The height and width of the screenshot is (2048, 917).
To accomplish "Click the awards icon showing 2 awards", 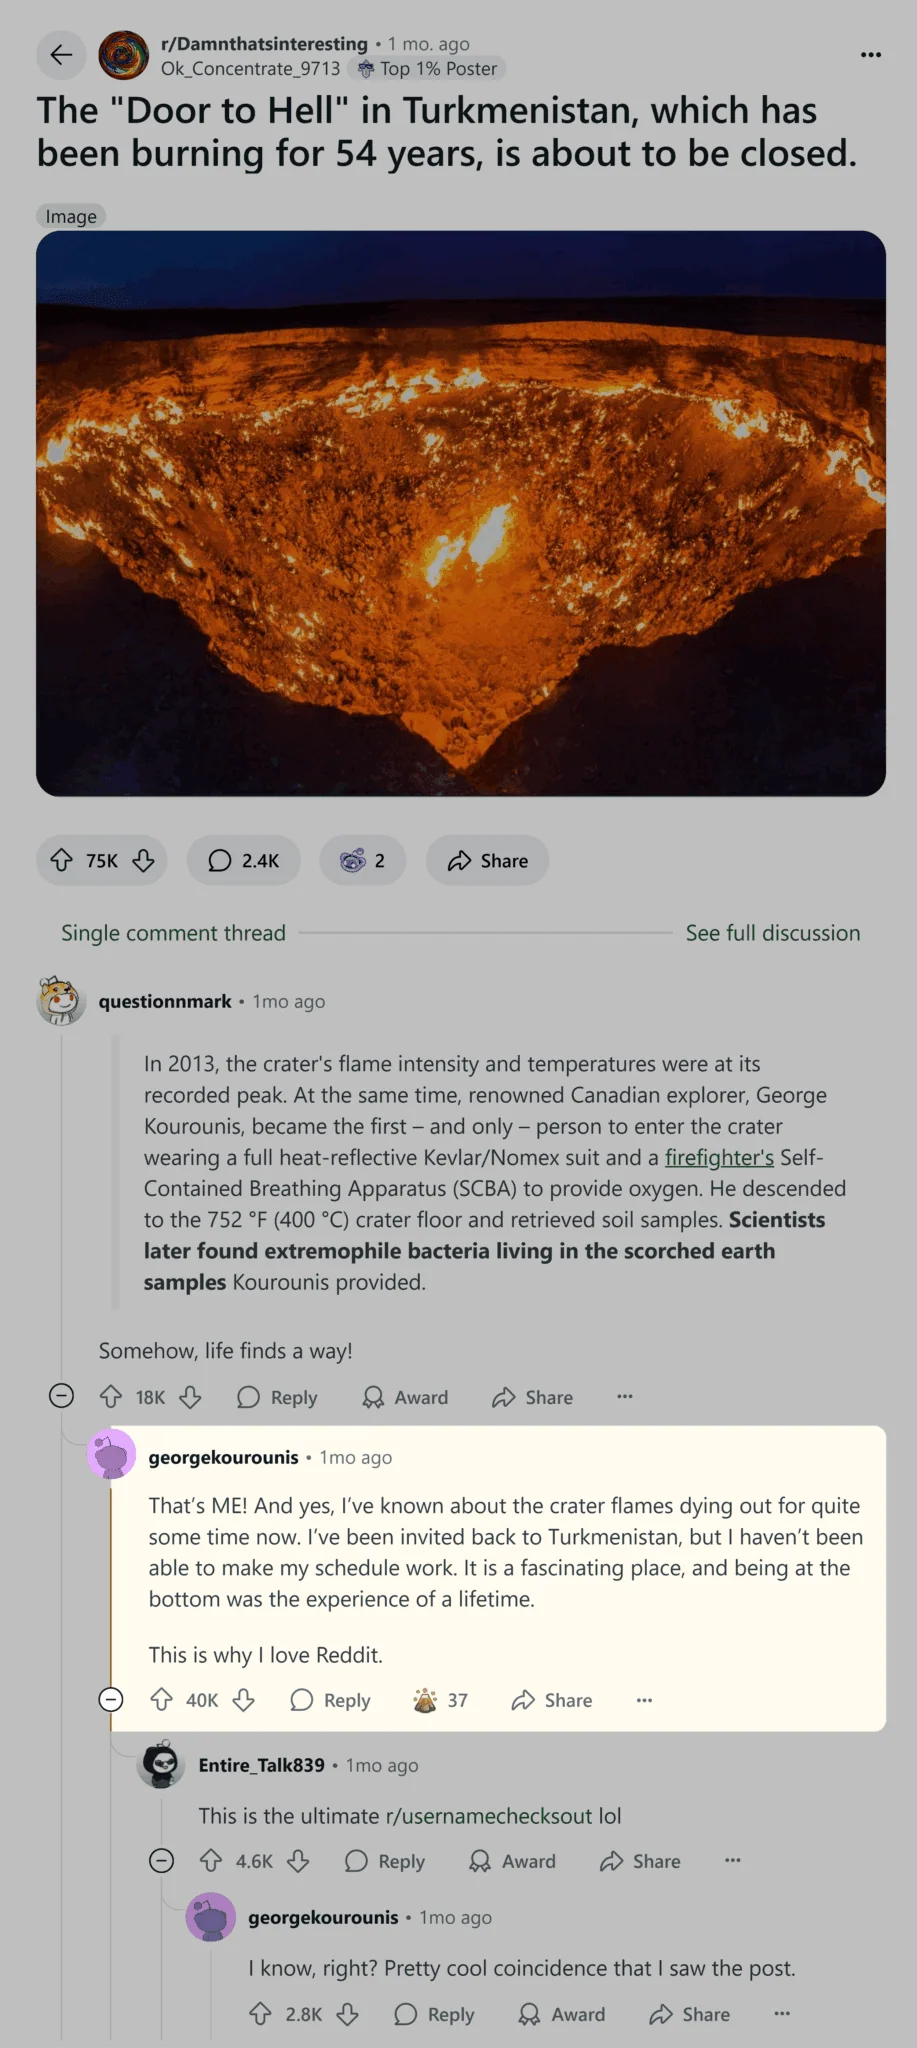I will pos(352,860).
